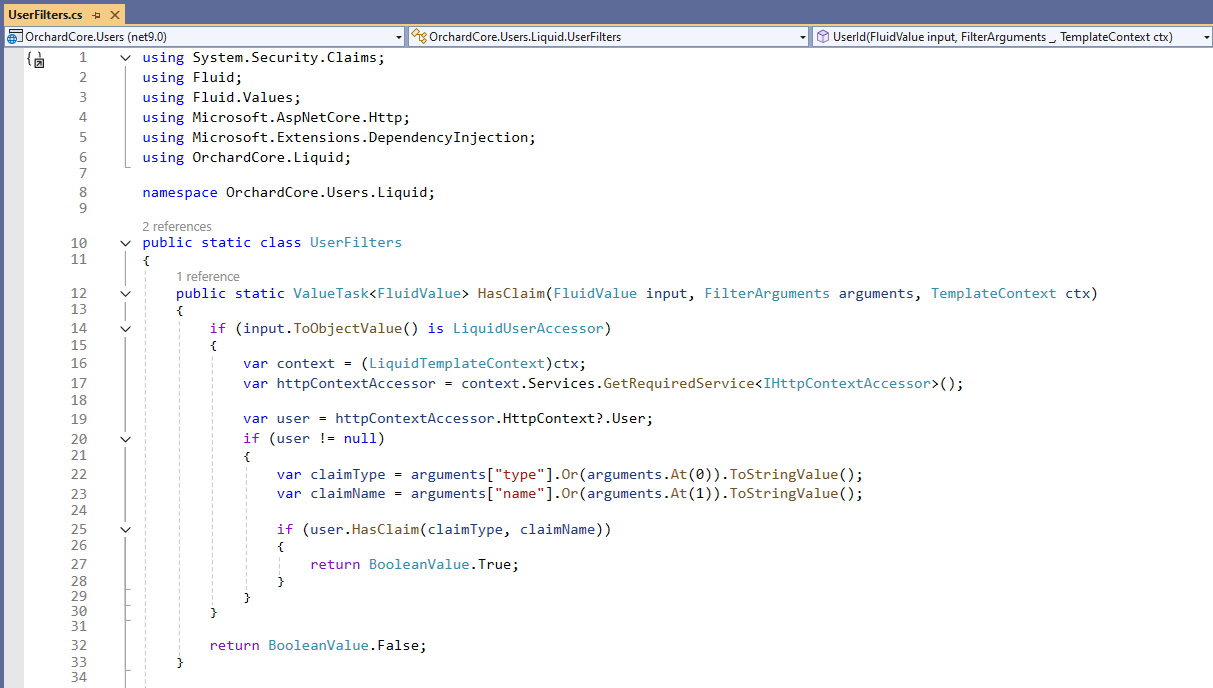Screen dimensions: 1213x688
Task: Click line number 8 in the gutter
Action: [x=83, y=192]
